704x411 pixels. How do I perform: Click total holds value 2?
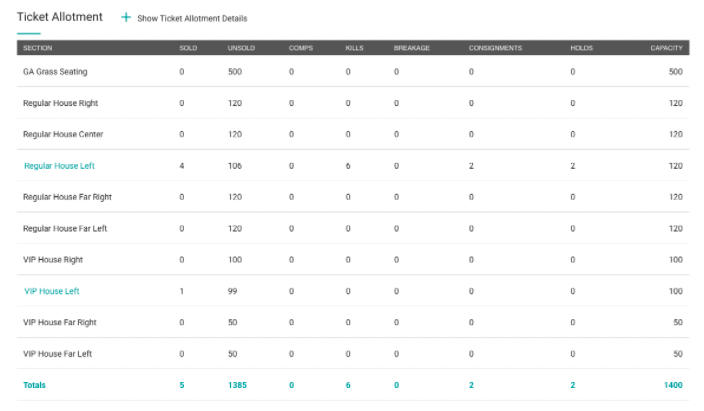pos(573,385)
